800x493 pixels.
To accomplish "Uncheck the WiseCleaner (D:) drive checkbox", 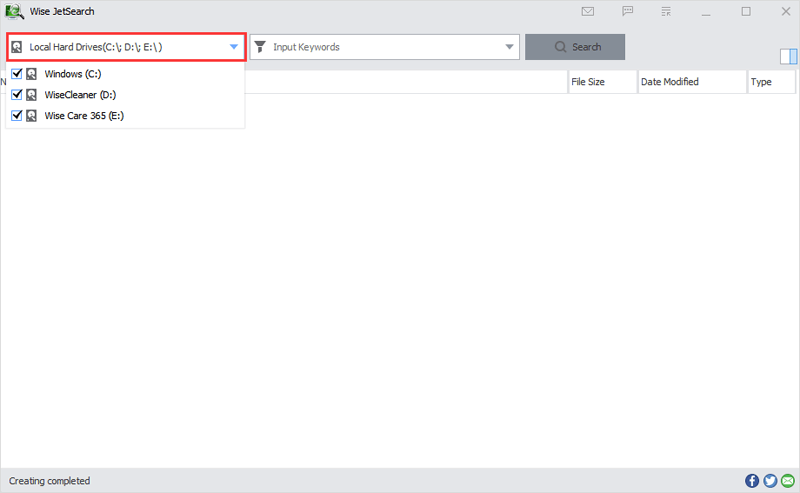I will 17,95.
